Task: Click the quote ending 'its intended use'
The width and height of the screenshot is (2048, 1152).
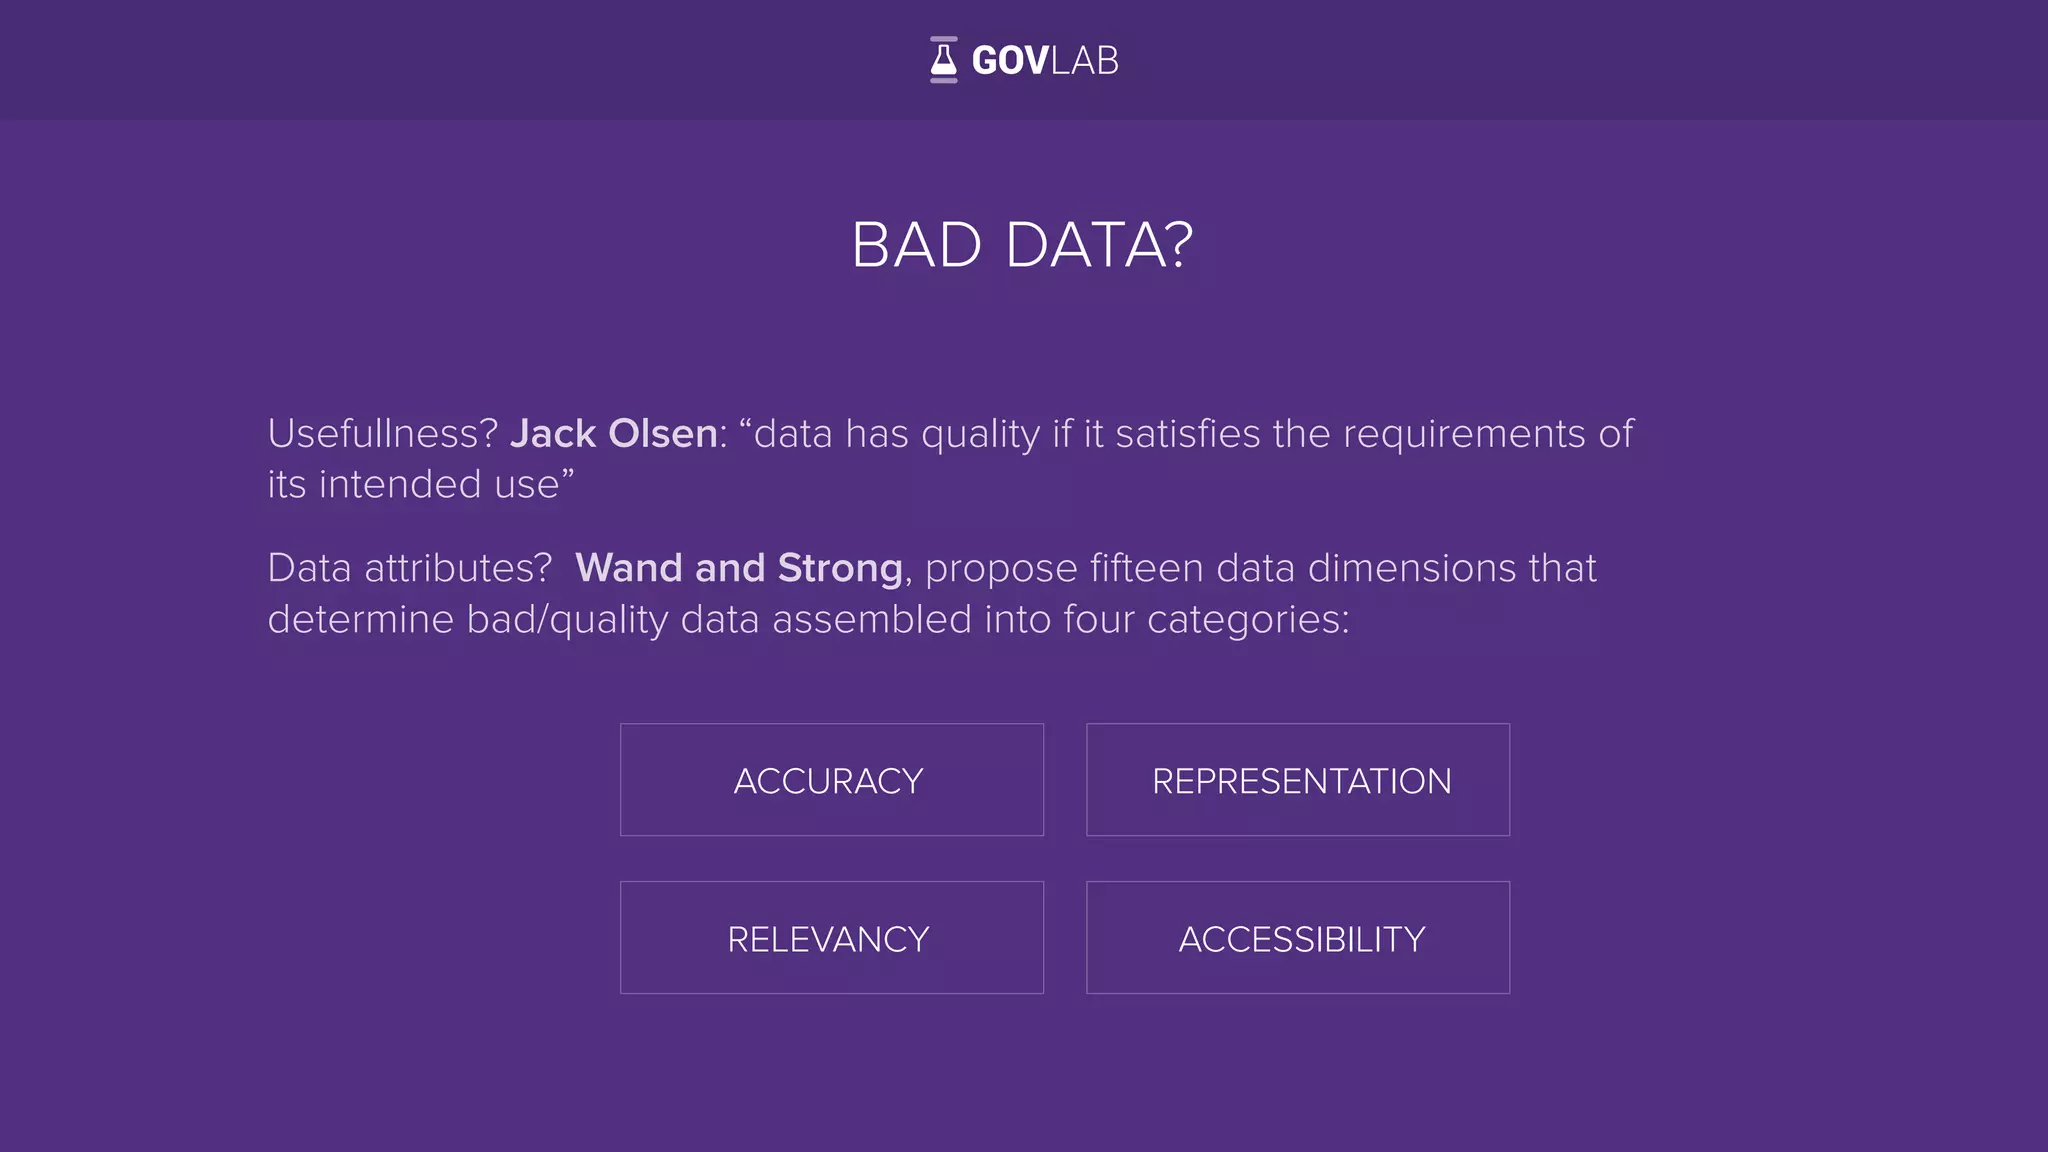Action: tap(420, 484)
